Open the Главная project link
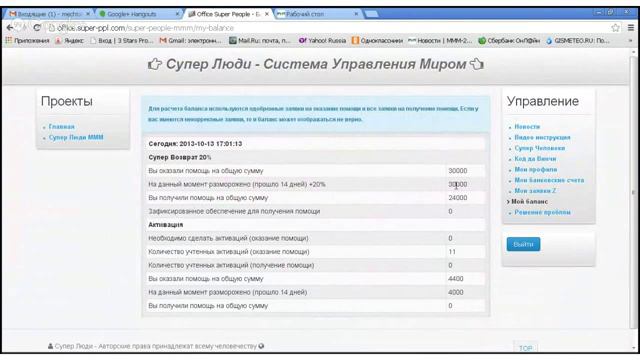 click(62, 127)
